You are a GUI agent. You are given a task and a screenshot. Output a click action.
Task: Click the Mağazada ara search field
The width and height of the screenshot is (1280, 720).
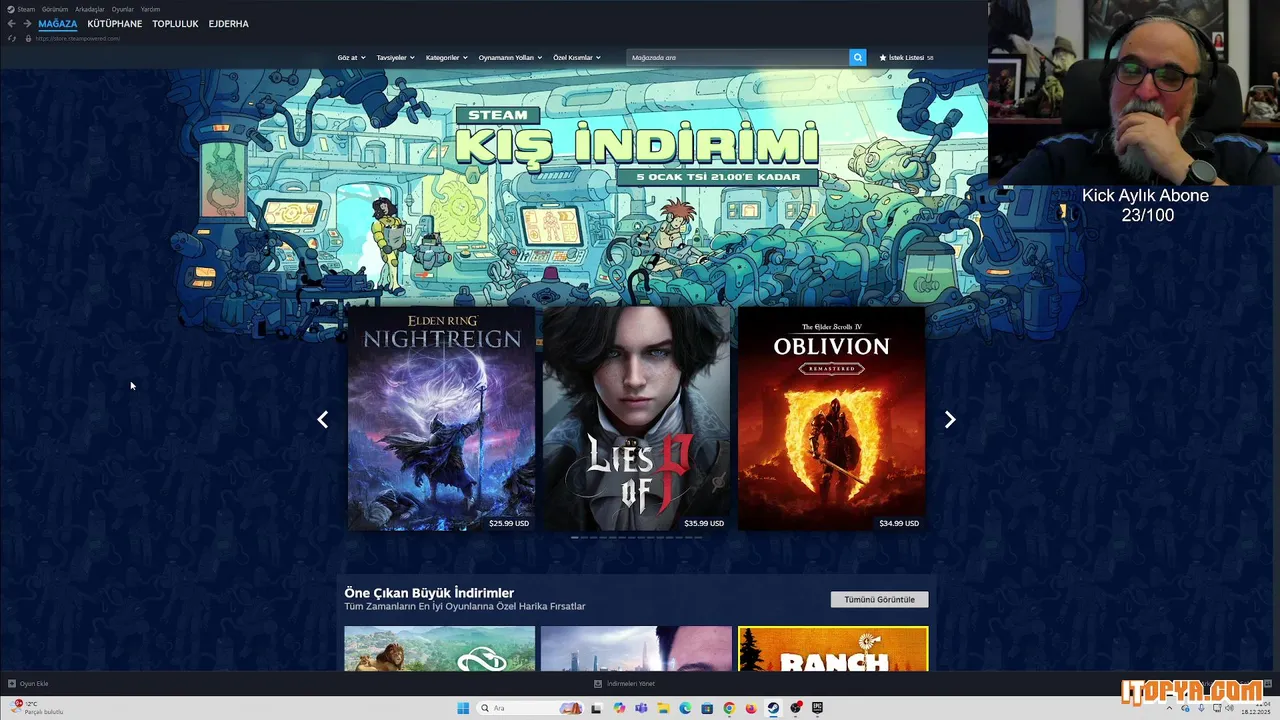pyautogui.click(x=738, y=58)
